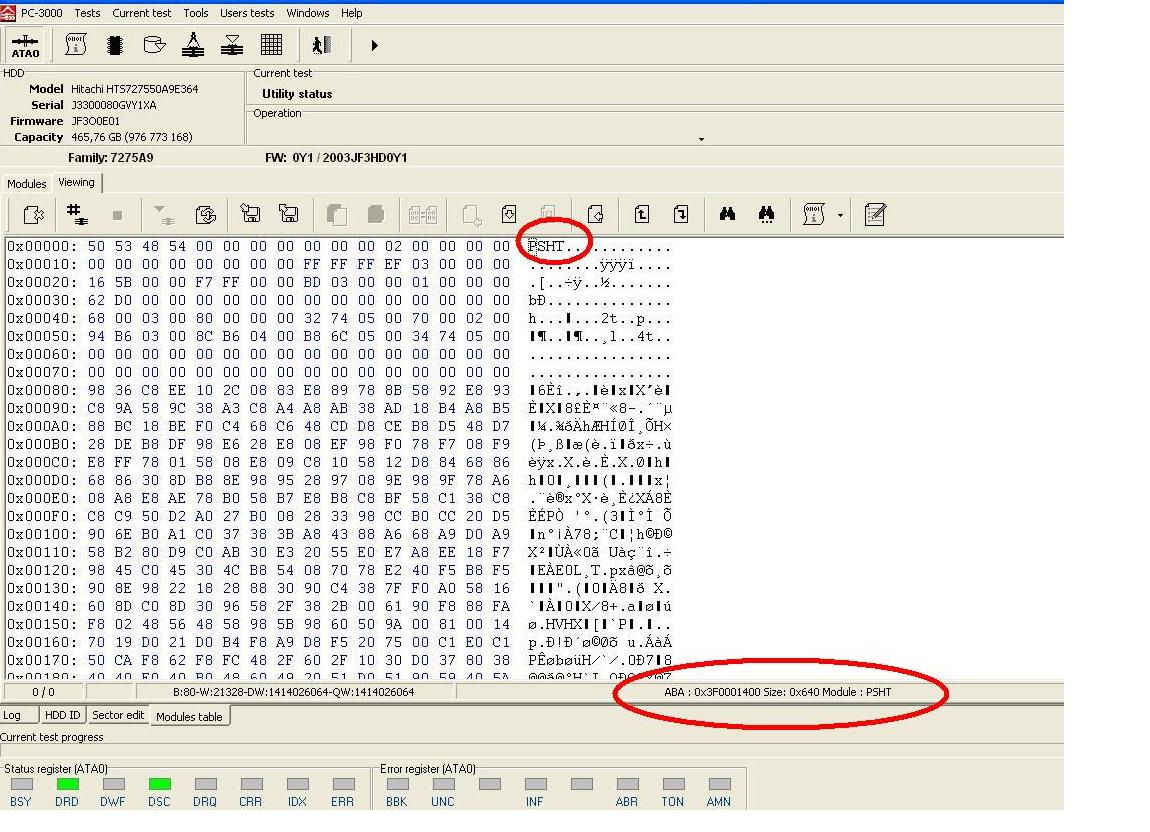Click the DSC status register indicator
Image resolution: width=1150 pixels, height=832 pixels.
point(159,784)
